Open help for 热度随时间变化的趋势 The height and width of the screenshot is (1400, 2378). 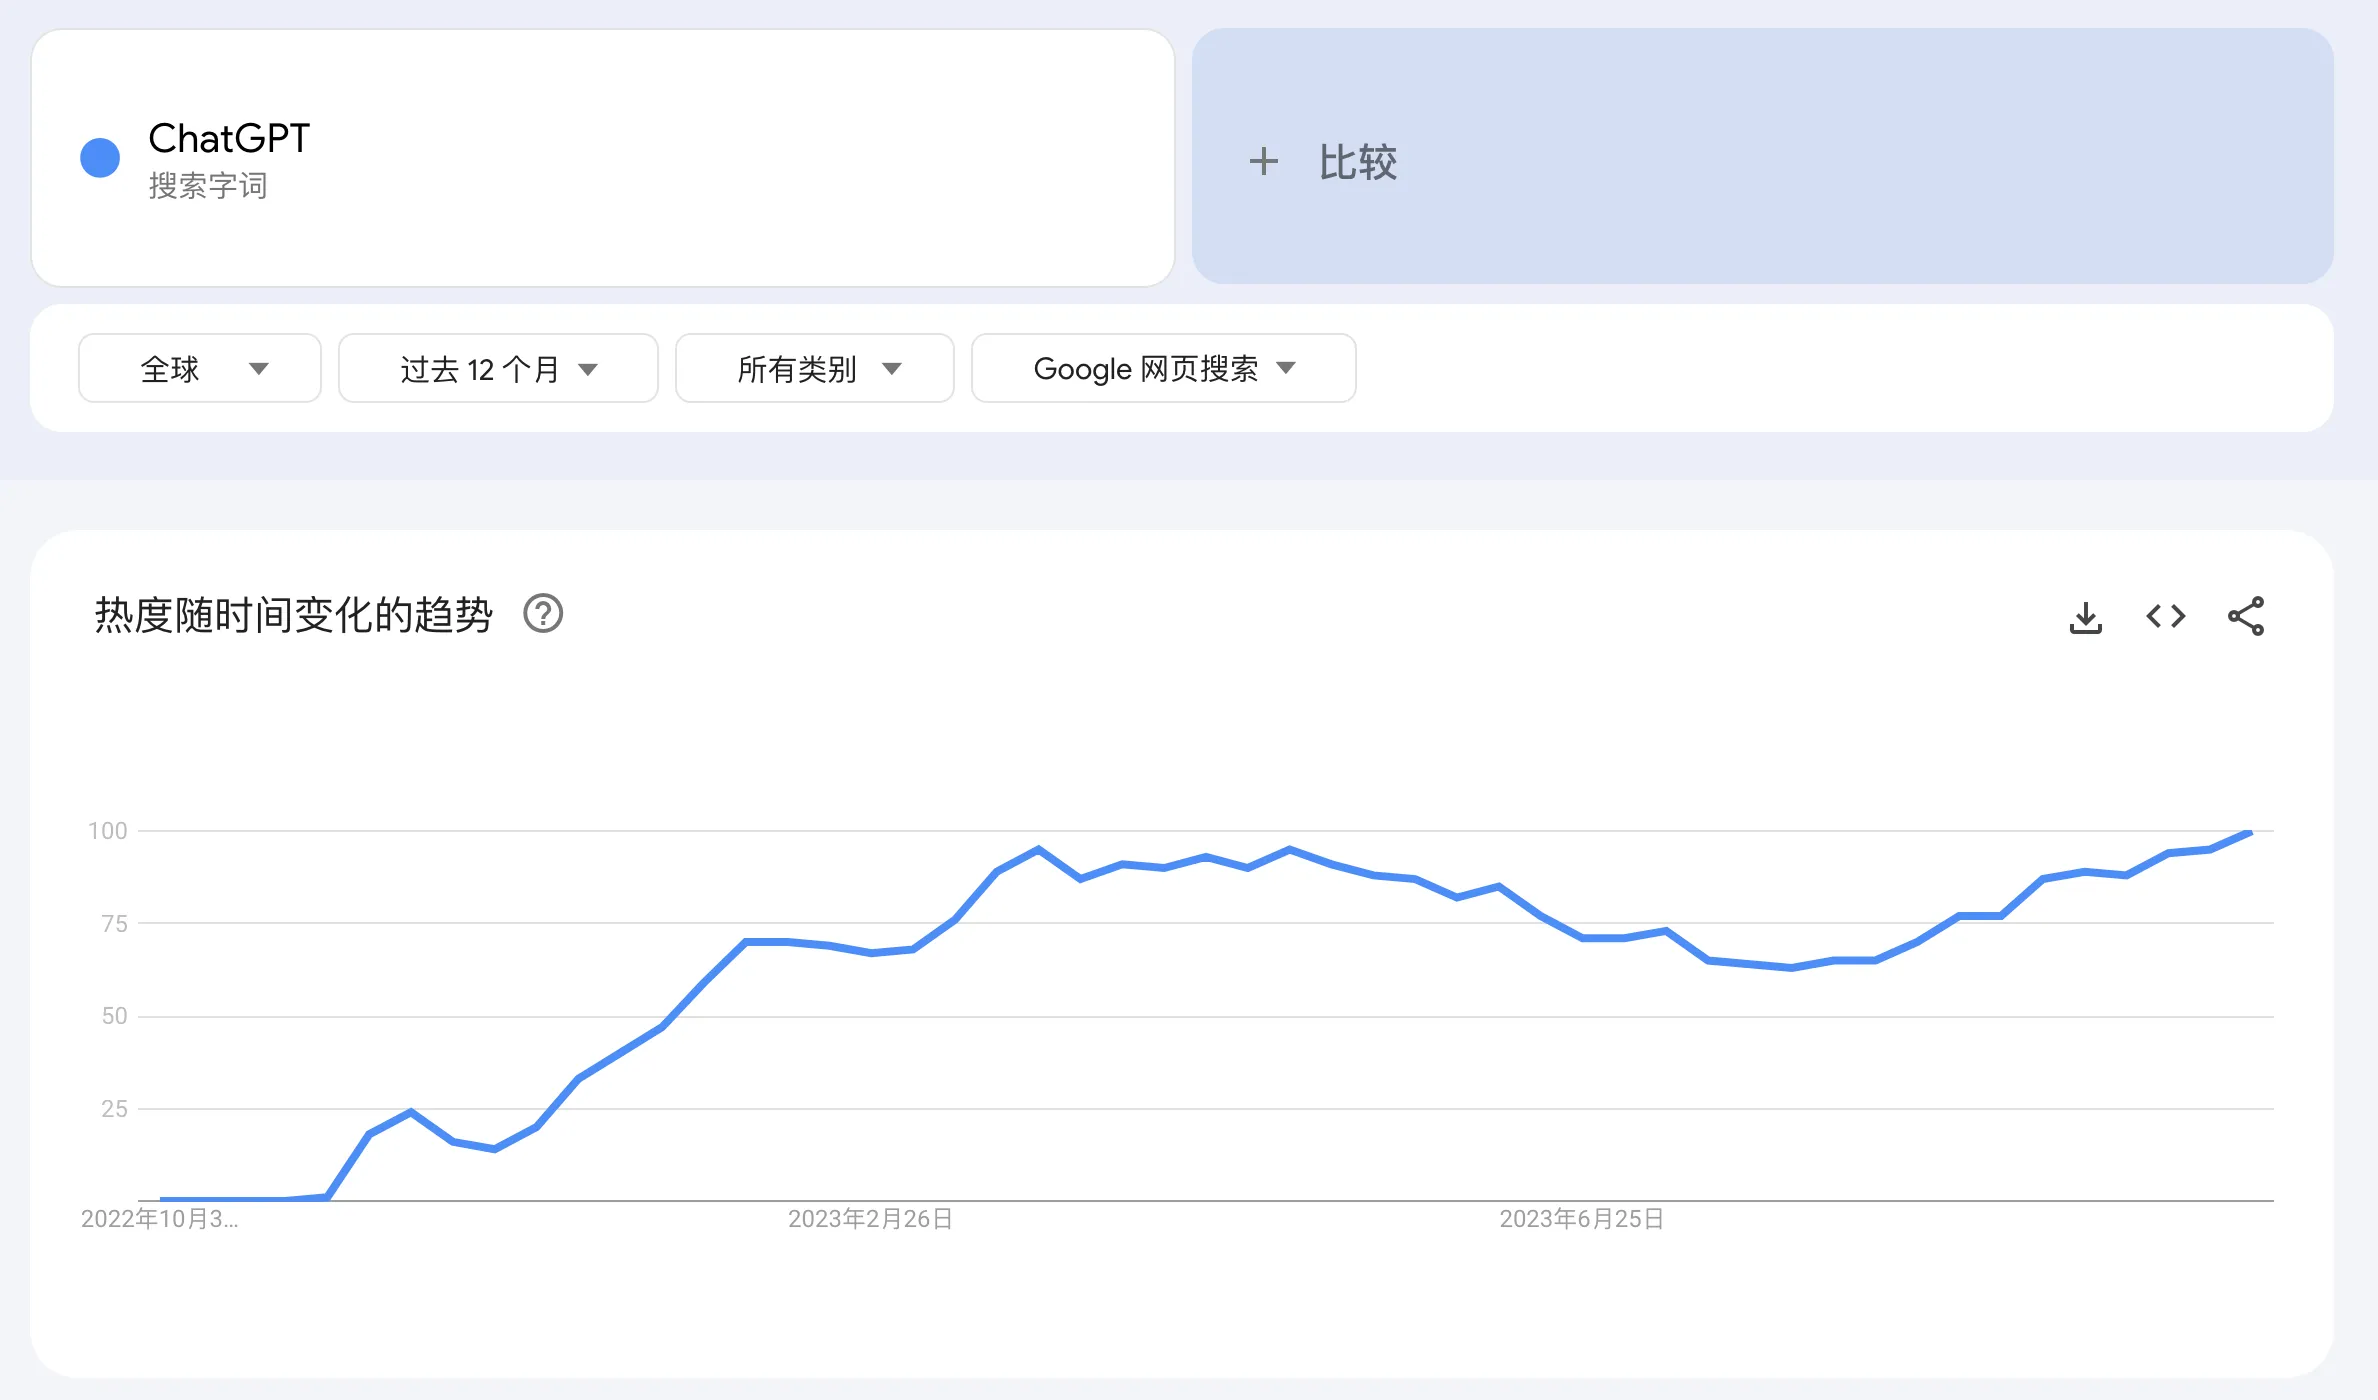543,614
